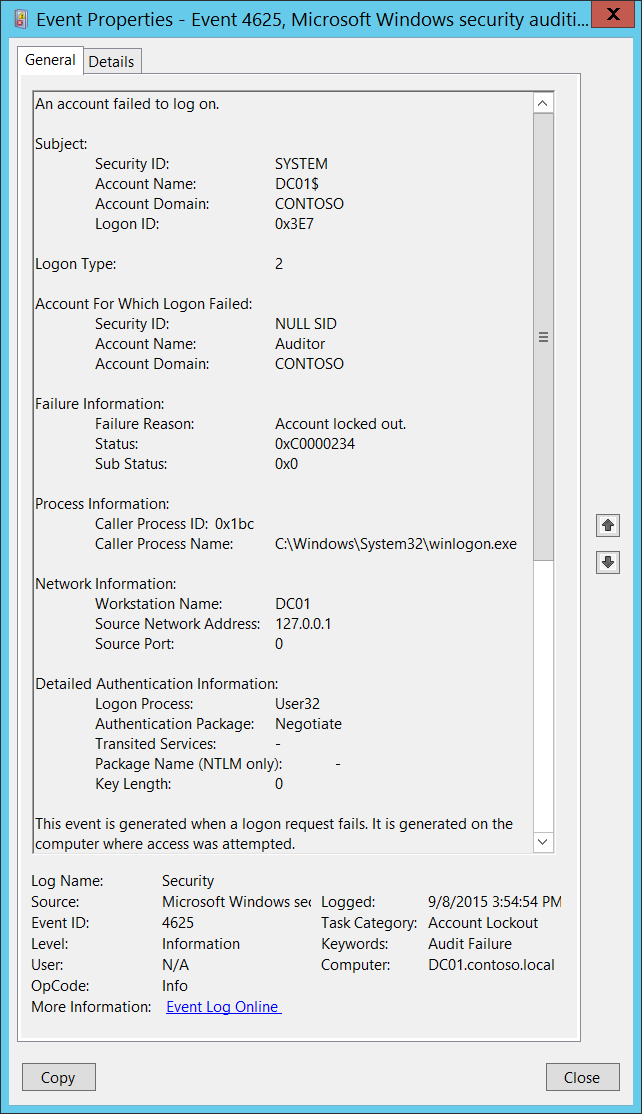Image resolution: width=642 pixels, height=1114 pixels.
Task: Click the Logged date and time value
Action: tap(494, 902)
